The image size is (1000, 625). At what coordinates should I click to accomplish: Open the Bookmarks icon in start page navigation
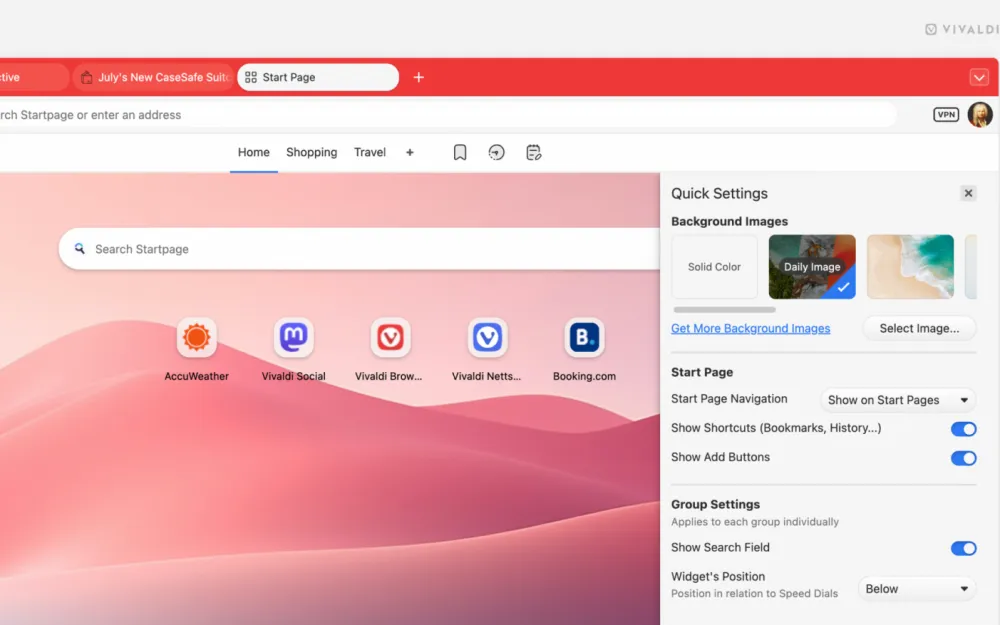[460, 153]
